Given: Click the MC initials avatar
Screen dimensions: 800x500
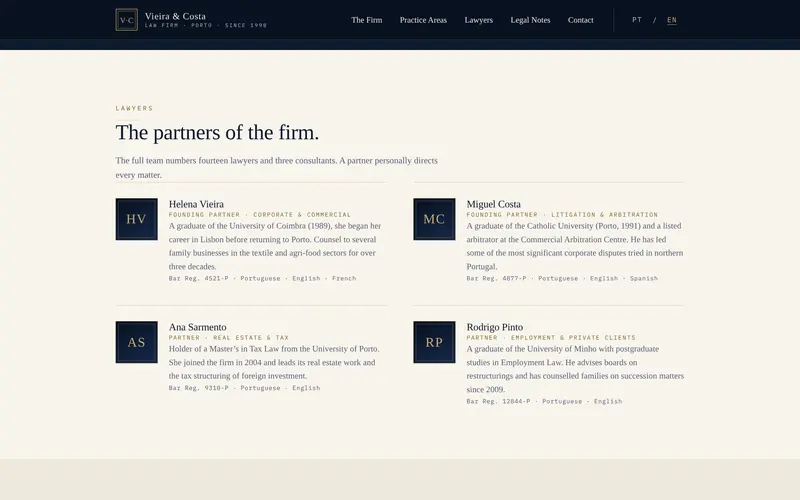Looking at the screenshot, I should pyautogui.click(x=434, y=219).
